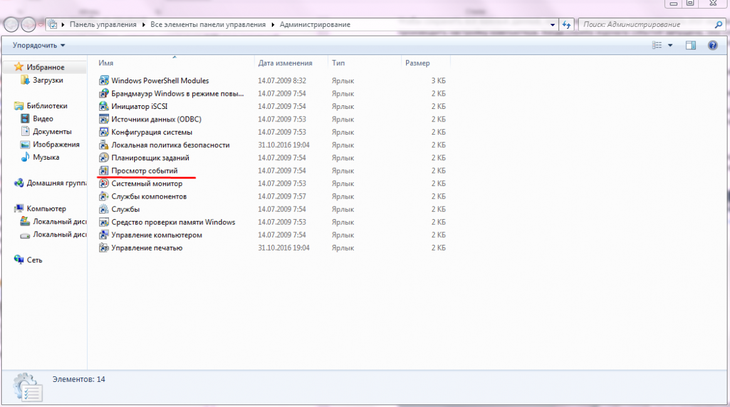Expand the arrow after Все элементы breadcrumb
Screen dimensions: 730x407
click(x=273, y=25)
